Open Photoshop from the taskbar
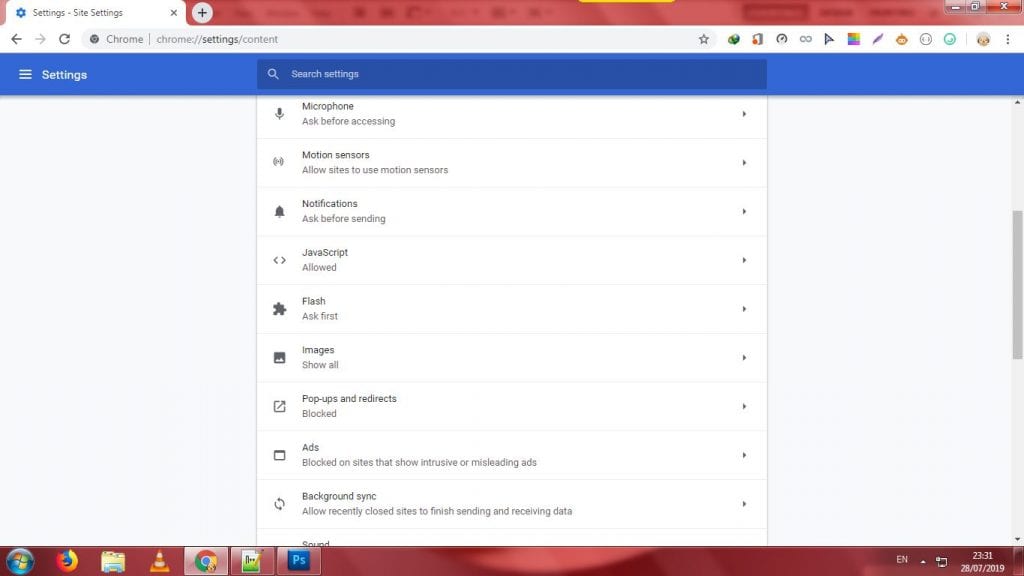This screenshot has width=1024, height=576. (299, 561)
